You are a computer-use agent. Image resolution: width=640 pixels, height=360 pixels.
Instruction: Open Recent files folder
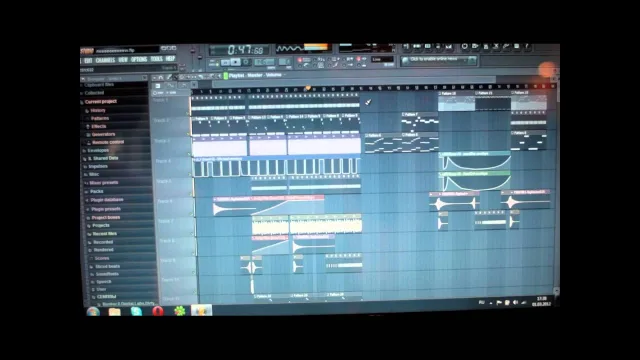104,234
